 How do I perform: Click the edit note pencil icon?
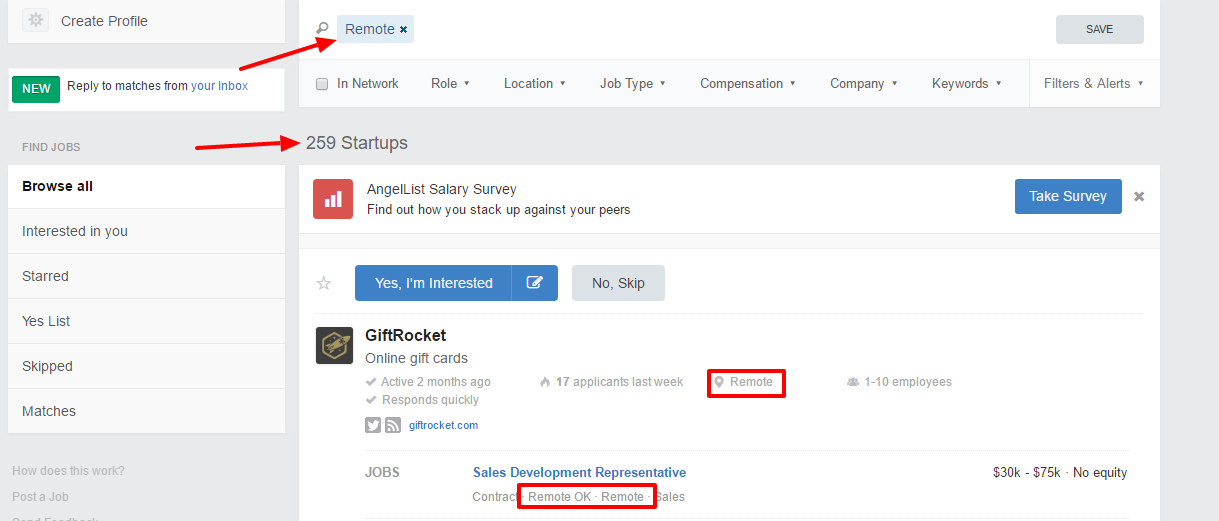(535, 283)
